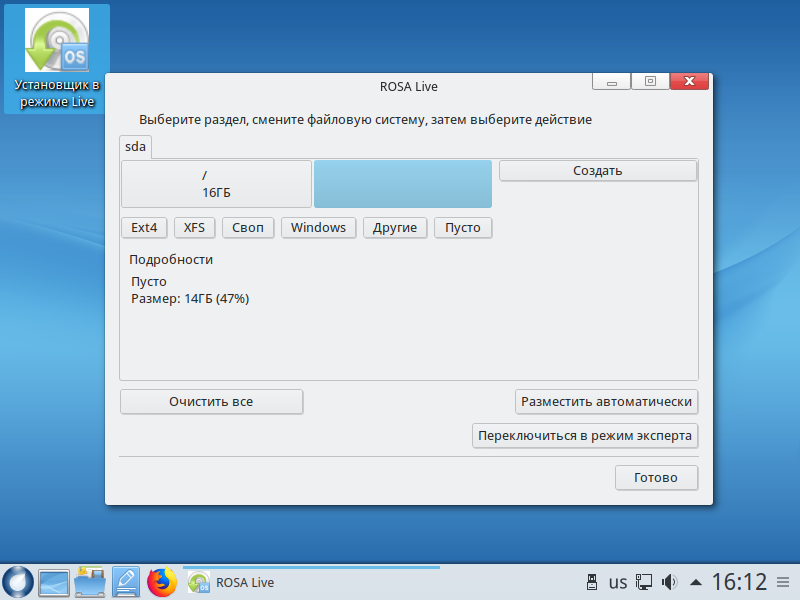This screenshot has height=600, width=800.
Task: Select the empty blue partition space
Action: coord(403,183)
